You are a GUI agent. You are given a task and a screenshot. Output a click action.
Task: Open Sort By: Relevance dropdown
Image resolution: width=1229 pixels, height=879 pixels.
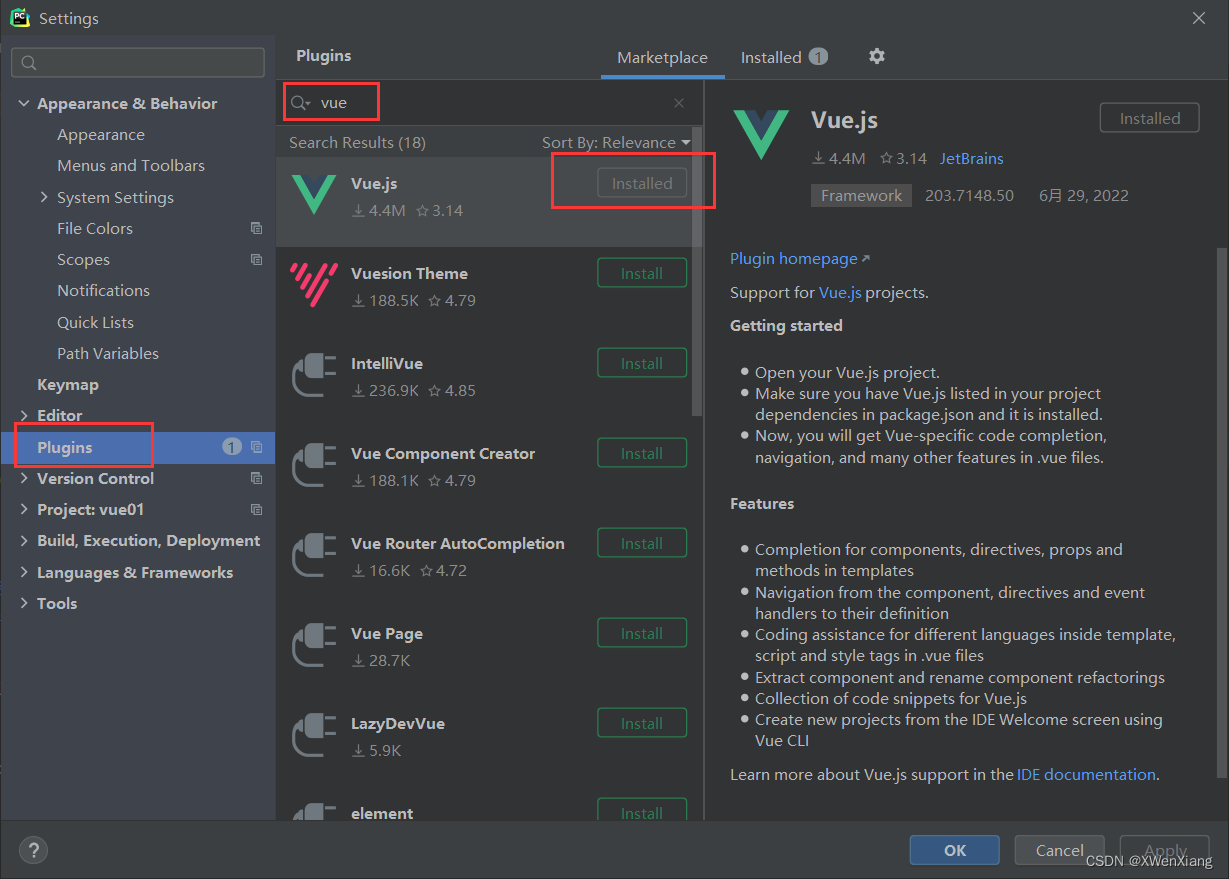click(x=616, y=143)
